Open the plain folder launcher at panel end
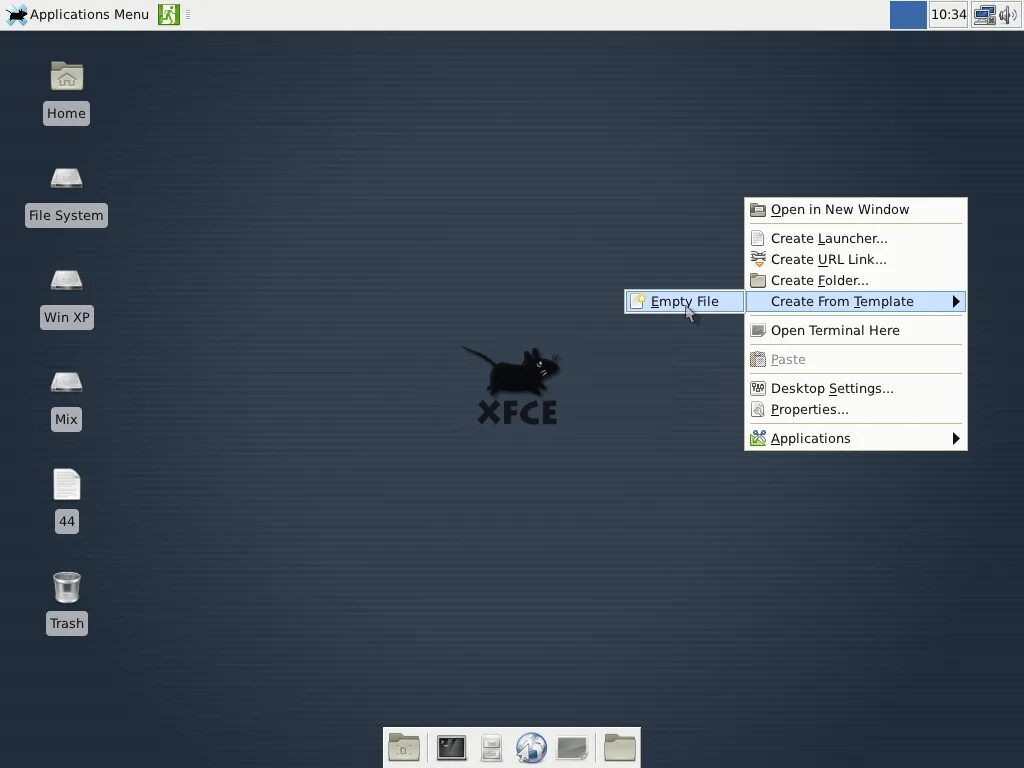 tap(620, 747)
